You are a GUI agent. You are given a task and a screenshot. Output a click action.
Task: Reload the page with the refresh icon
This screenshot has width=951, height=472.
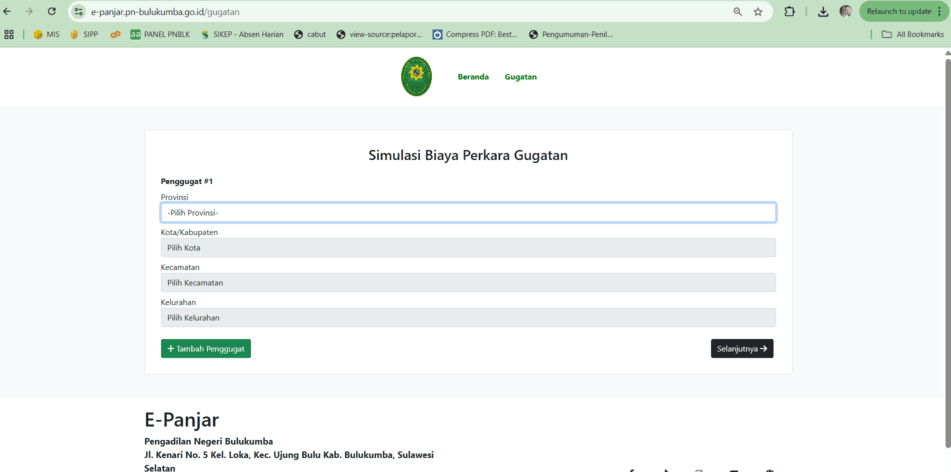(52, 11)
